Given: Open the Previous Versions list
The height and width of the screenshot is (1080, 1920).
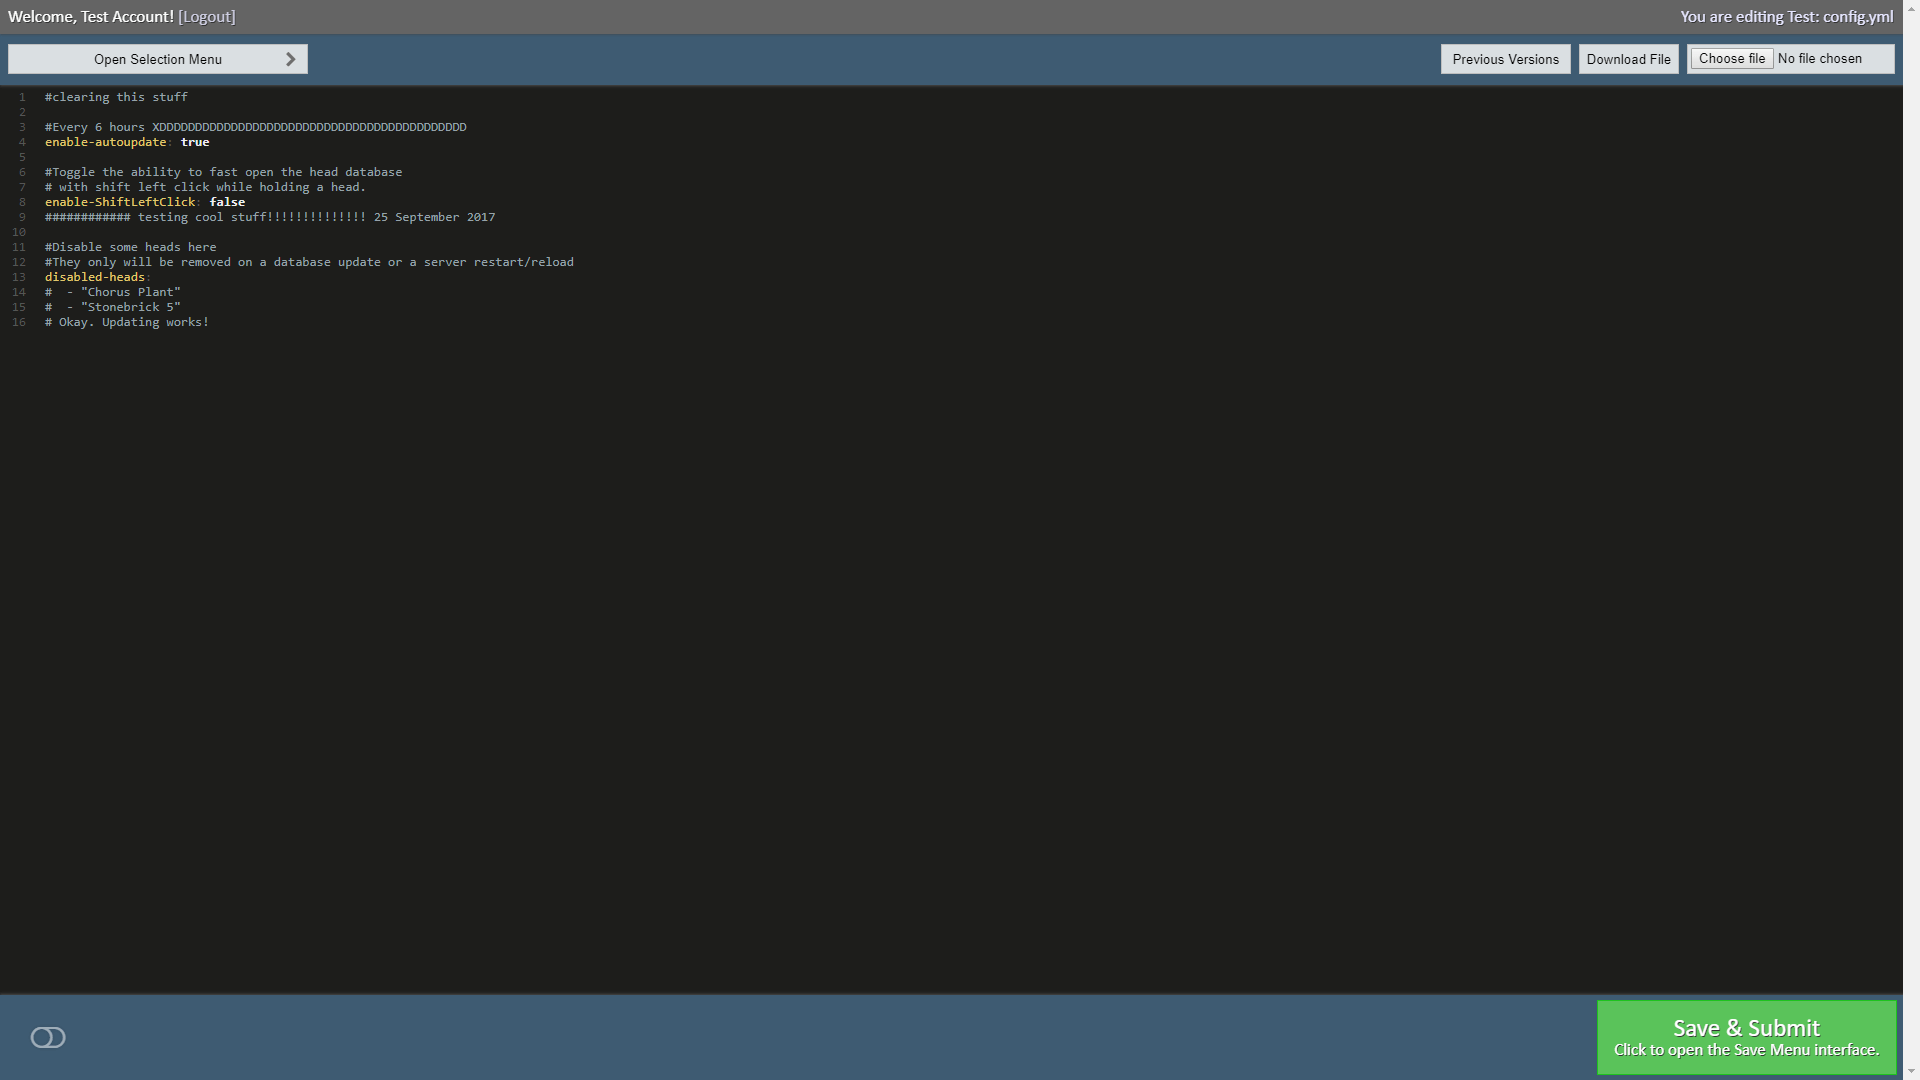Looking at the screenshot, I should (1505, 58).
